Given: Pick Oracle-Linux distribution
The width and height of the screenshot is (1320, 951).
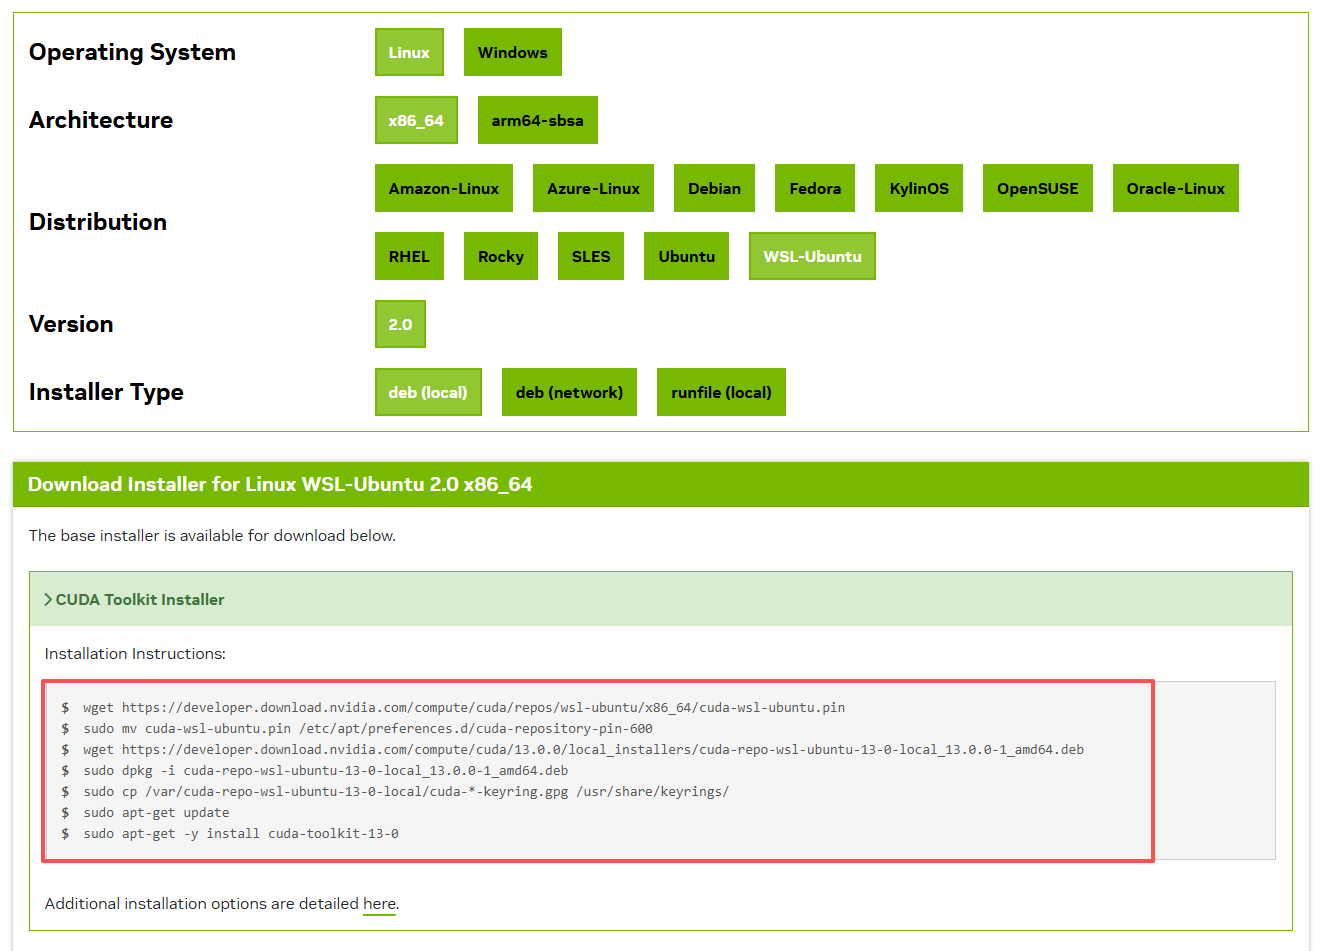Looking at the screenshot, I should (x=1175, y=188).
